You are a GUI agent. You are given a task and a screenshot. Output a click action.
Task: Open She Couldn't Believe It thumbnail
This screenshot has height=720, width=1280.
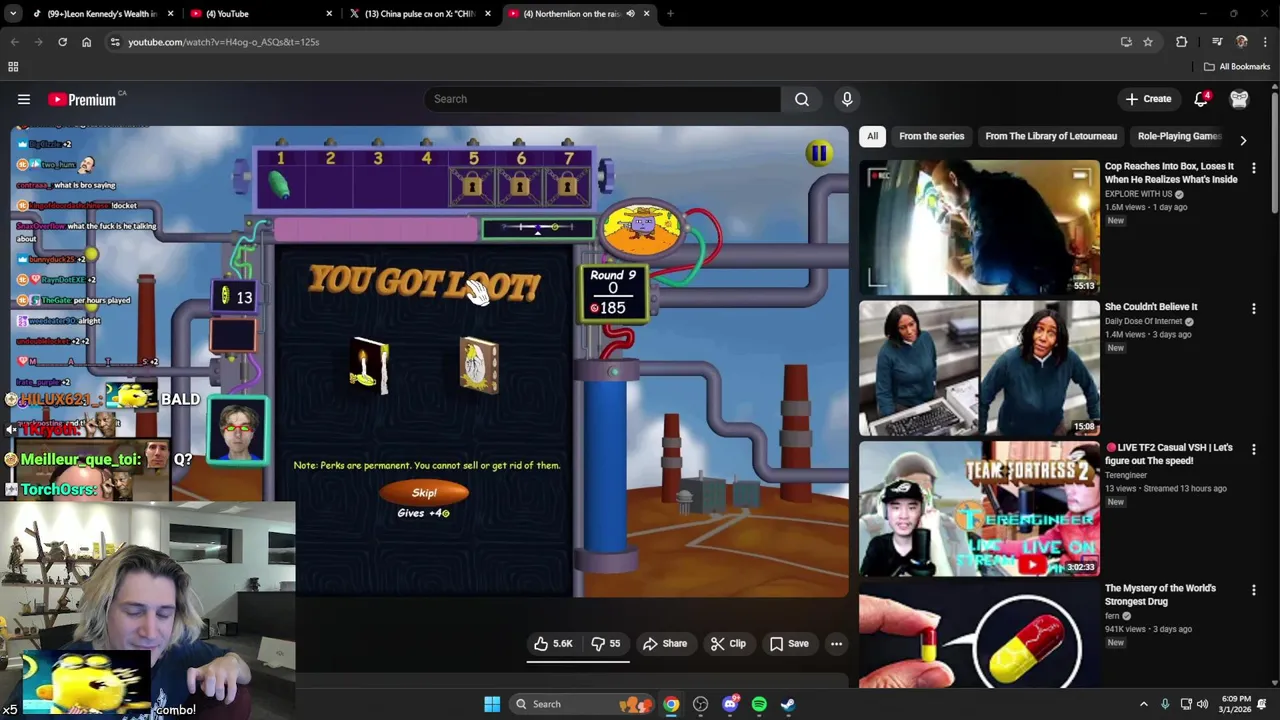click(979, 368)
